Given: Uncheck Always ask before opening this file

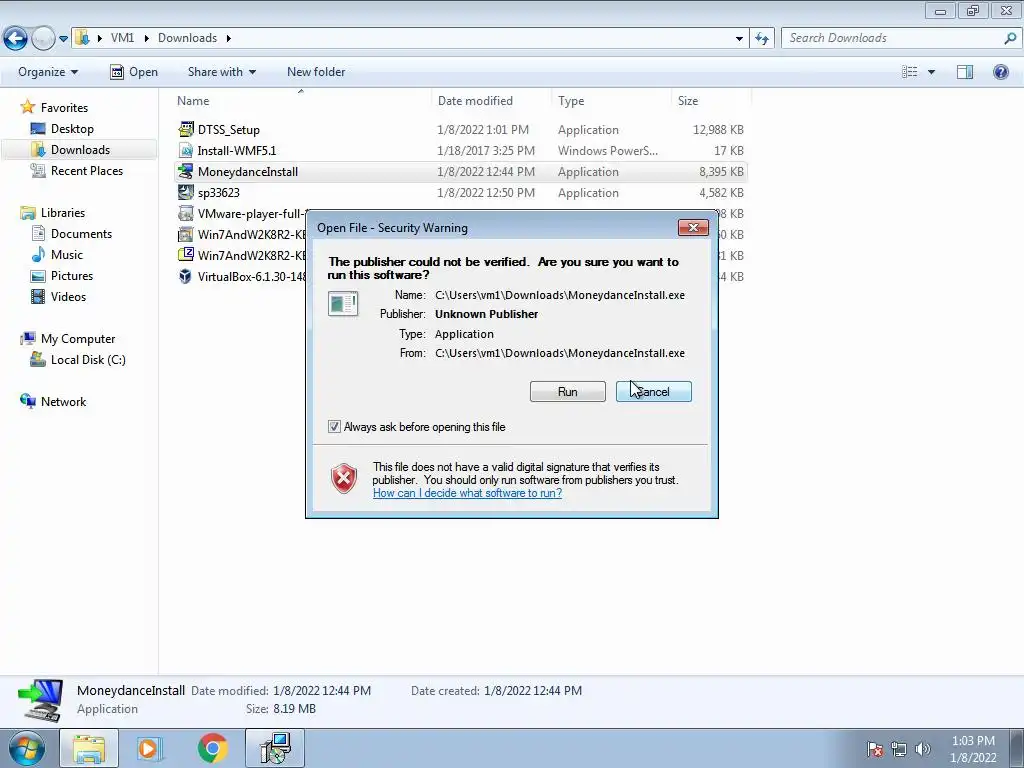Looking at the screenshot, I should [x=334, y=426].
